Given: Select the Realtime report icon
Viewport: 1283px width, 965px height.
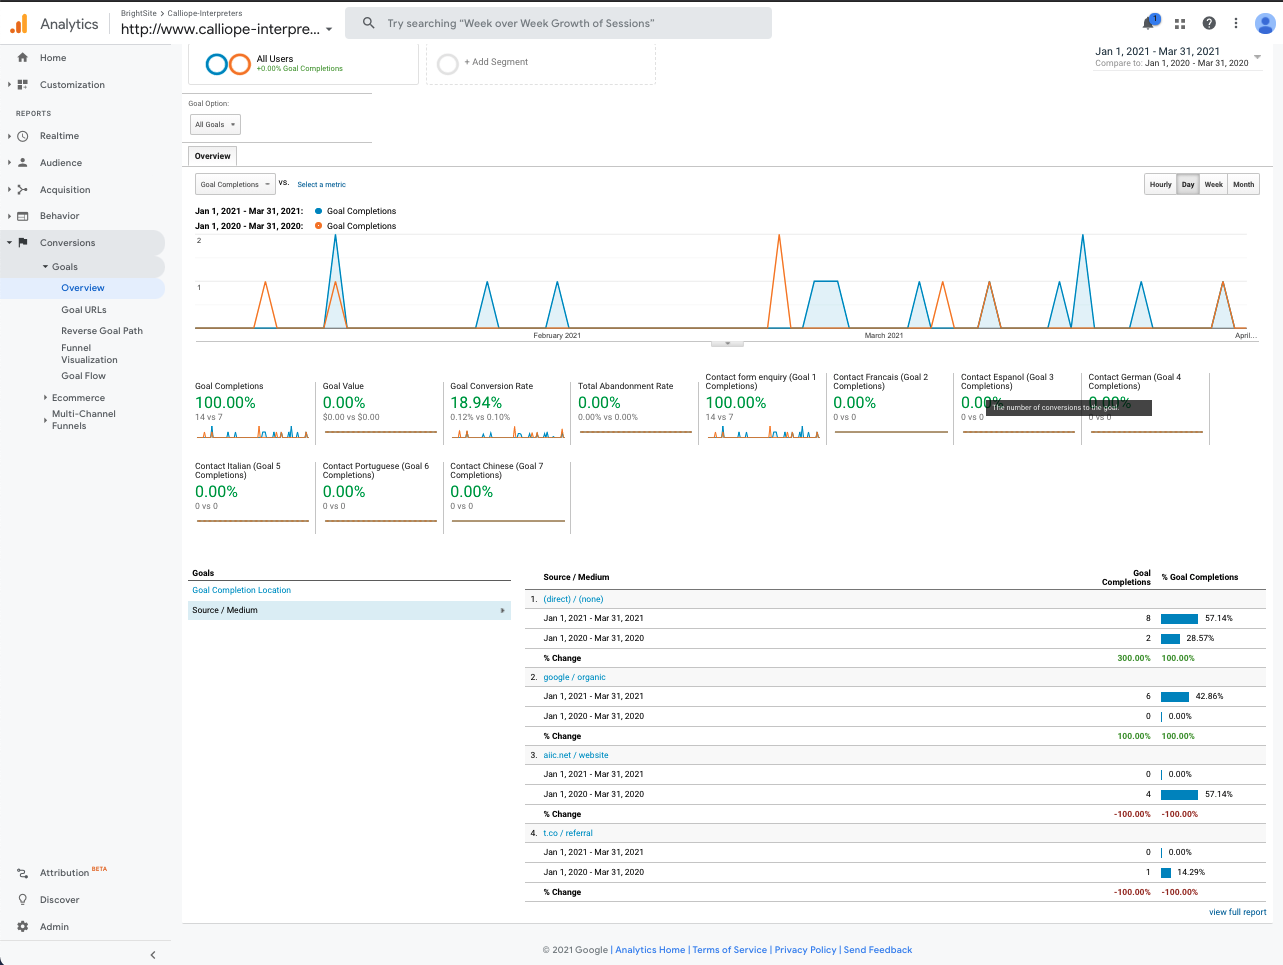Looking at the screenshot, I should (22, 135).
